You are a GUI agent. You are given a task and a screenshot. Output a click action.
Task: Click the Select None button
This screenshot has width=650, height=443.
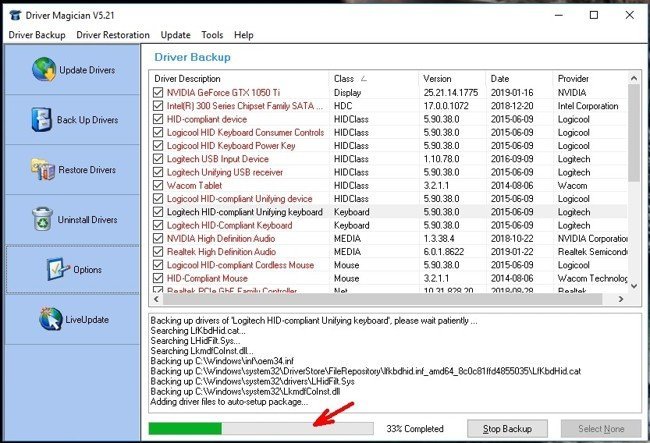tap(601, 429)
